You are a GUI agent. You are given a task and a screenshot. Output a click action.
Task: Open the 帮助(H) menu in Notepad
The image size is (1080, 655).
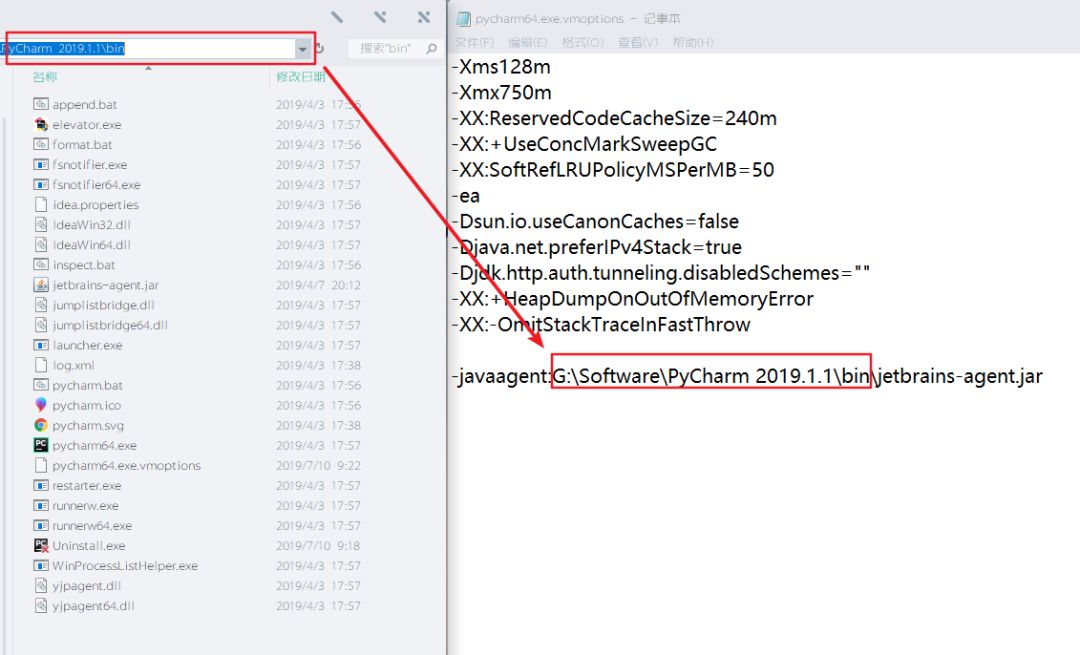693,42
